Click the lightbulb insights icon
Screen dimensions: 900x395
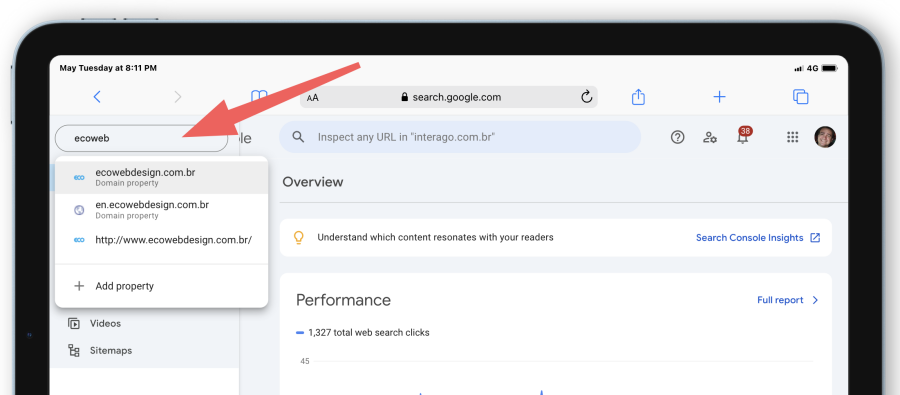pos(298,238)
